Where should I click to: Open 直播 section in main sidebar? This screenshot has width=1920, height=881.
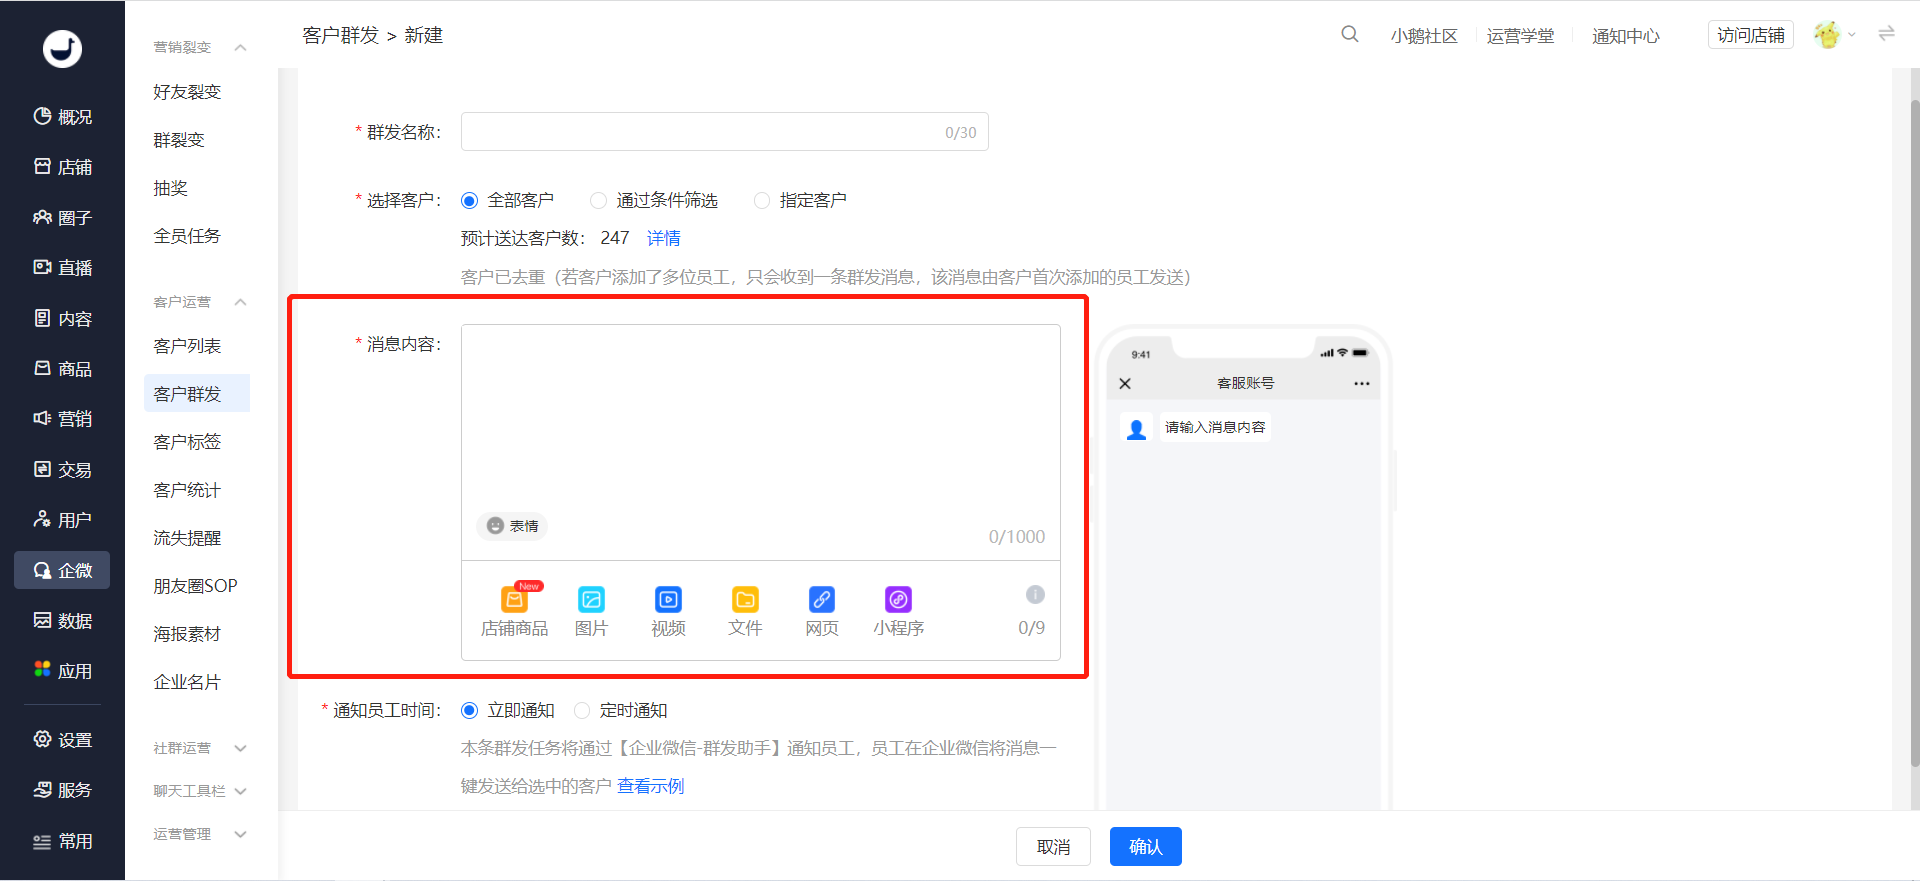click(62, 268)
